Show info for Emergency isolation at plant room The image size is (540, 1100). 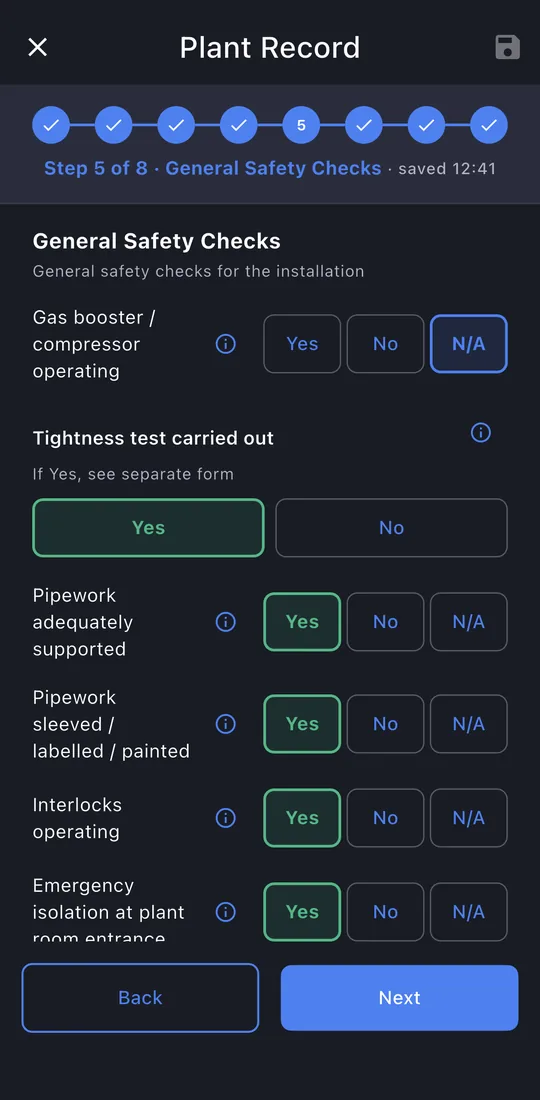point(225,912)
